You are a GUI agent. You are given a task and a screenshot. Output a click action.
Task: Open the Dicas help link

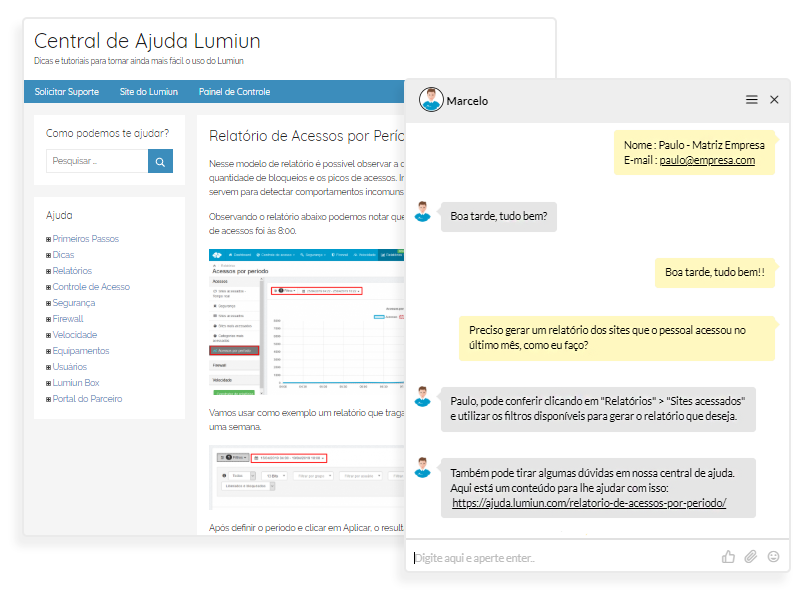click(x=63, y=255)
